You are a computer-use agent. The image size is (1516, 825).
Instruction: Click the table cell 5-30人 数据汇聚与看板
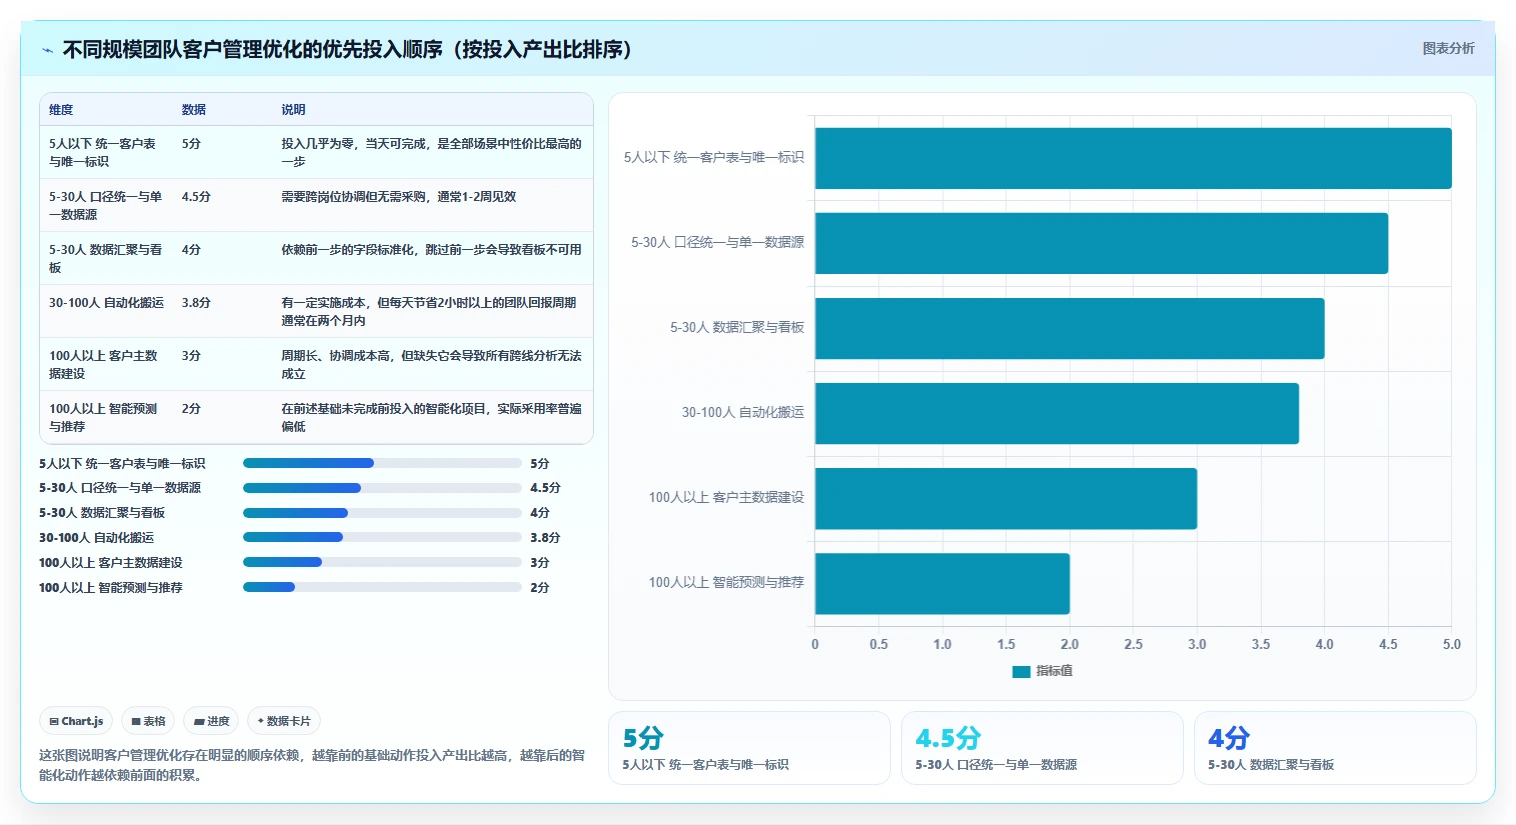point(105,258)
